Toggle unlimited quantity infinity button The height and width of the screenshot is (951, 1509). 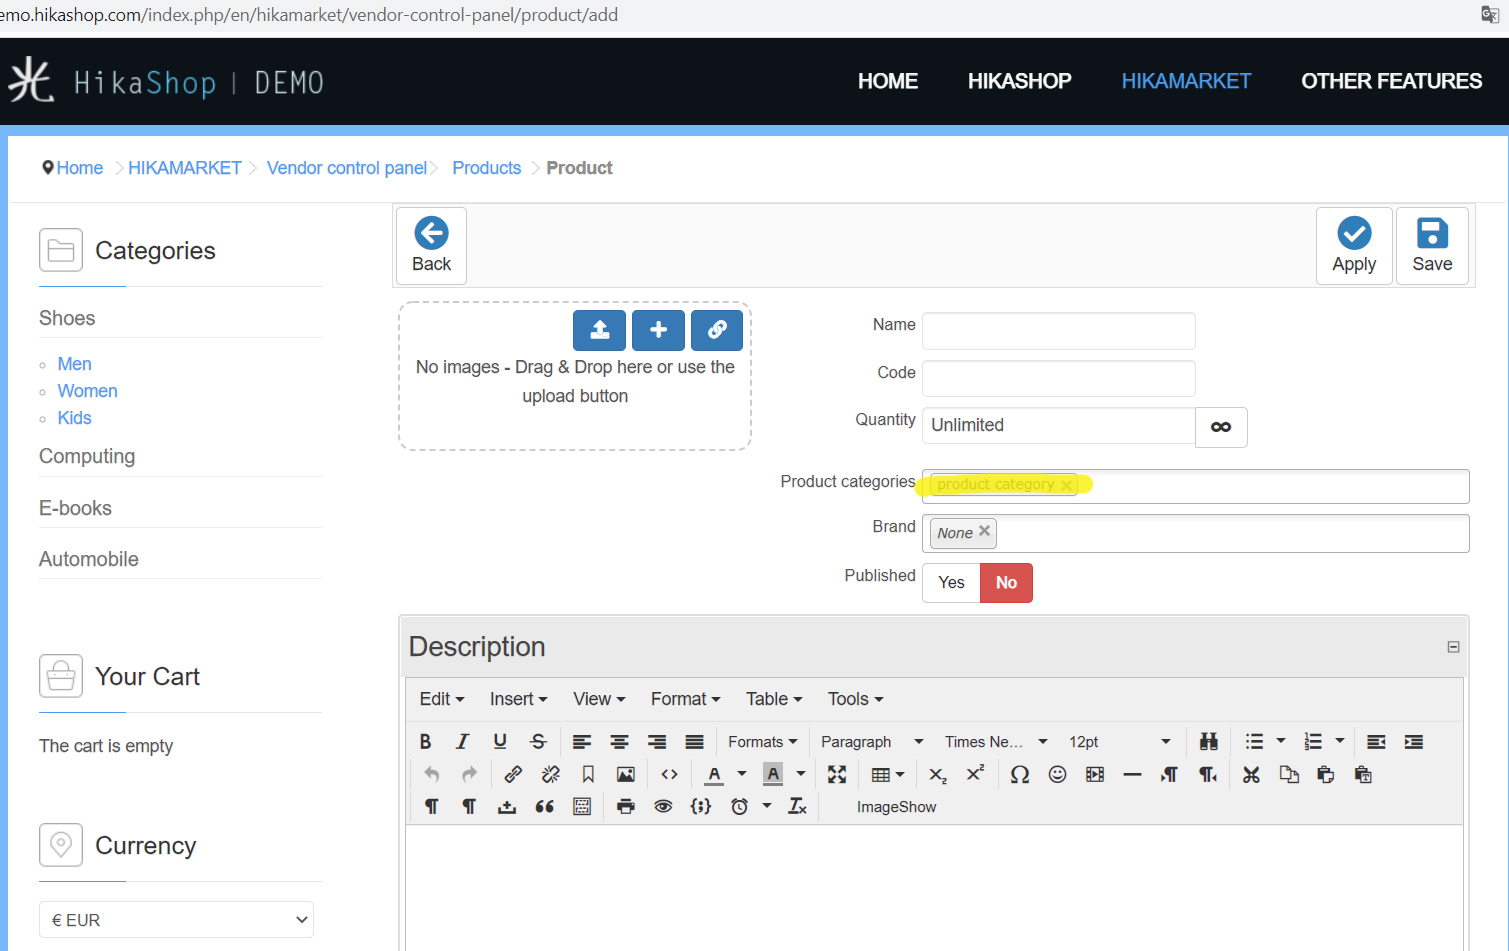(x=1221, y=427)
